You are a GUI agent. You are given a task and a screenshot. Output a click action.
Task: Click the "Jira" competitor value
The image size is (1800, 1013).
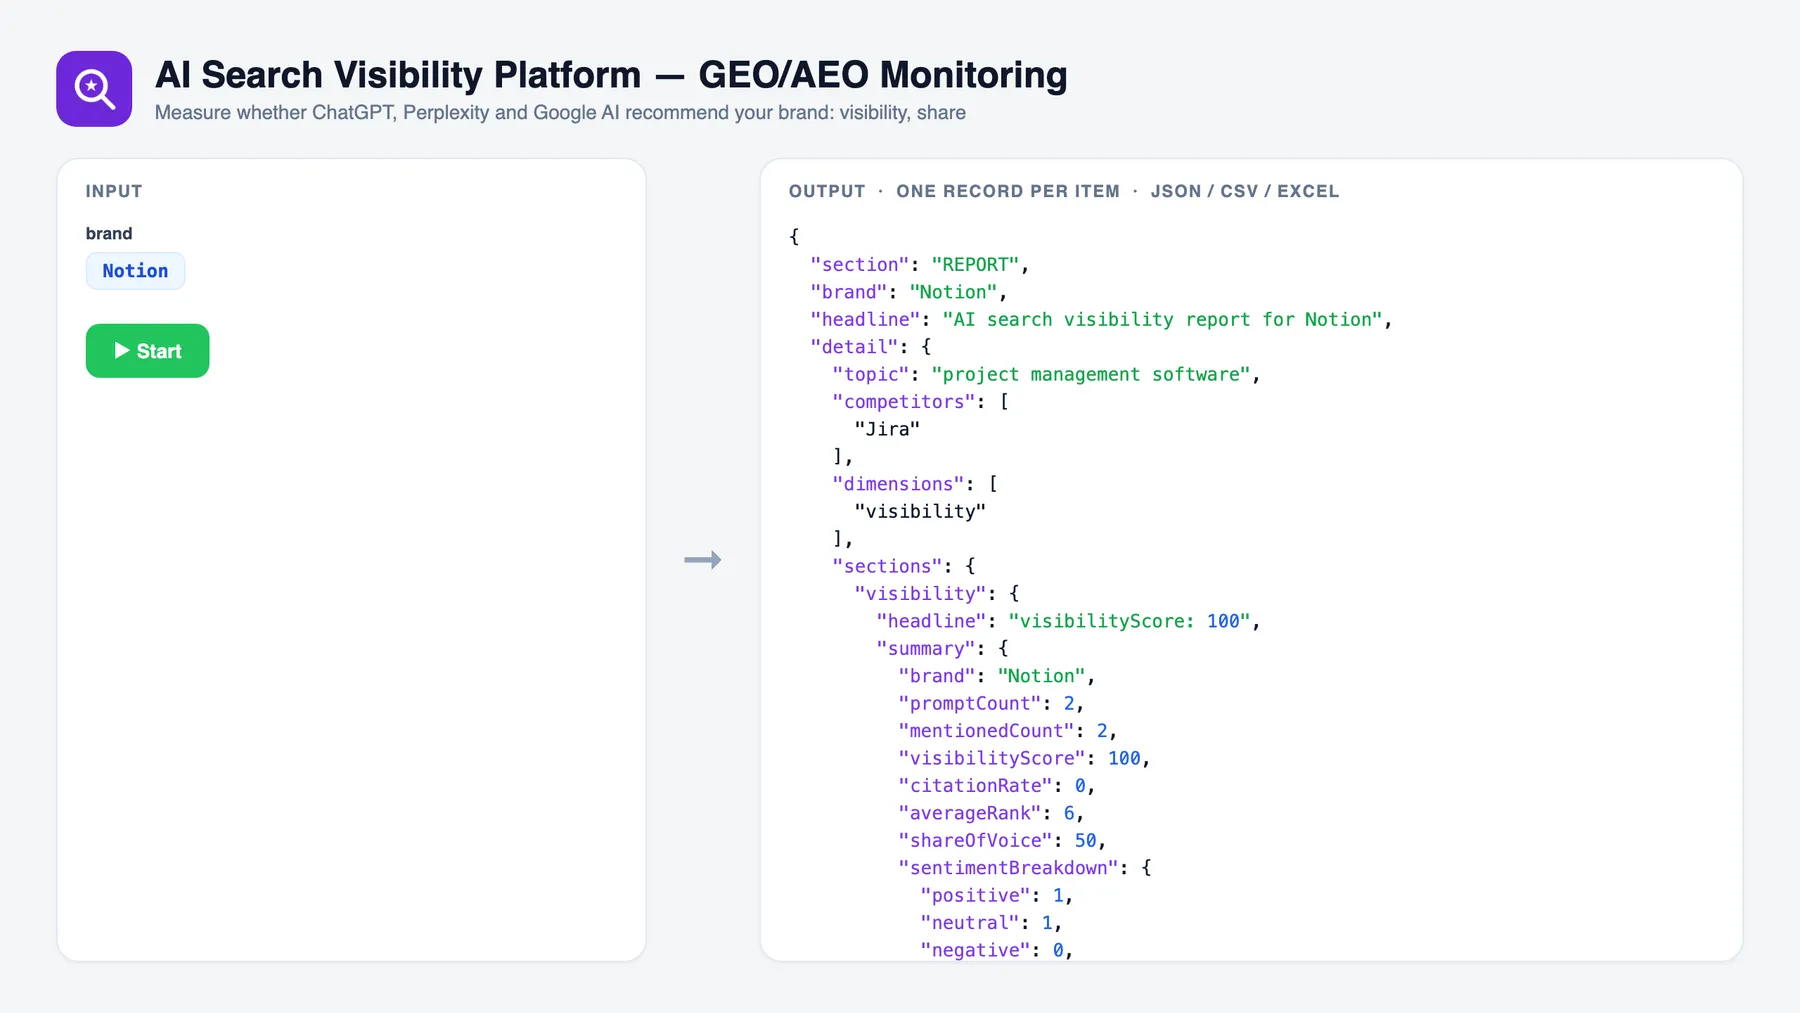(887, 429)
